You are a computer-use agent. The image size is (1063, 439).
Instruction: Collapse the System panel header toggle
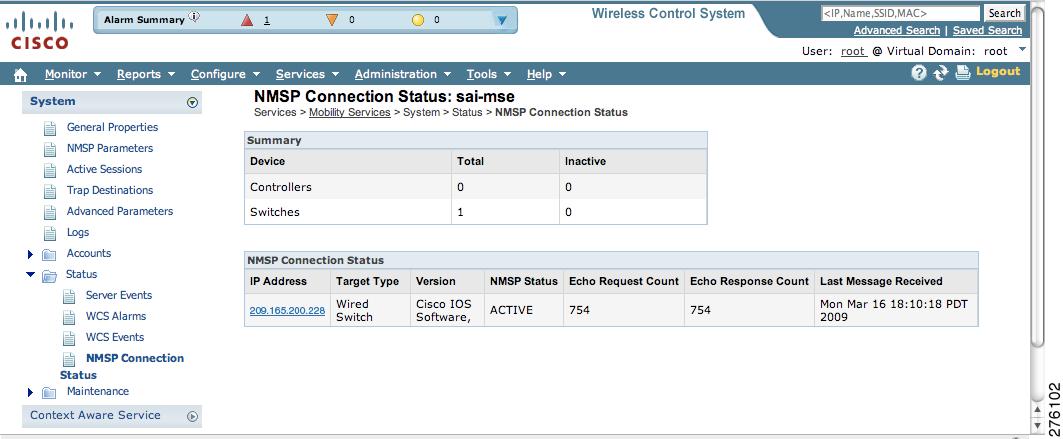point(193,102)
